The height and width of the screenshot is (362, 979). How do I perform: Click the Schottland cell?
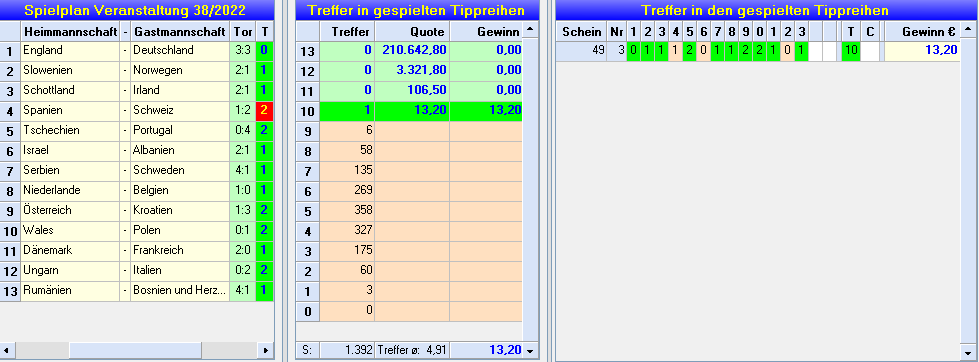pos(70,90)
